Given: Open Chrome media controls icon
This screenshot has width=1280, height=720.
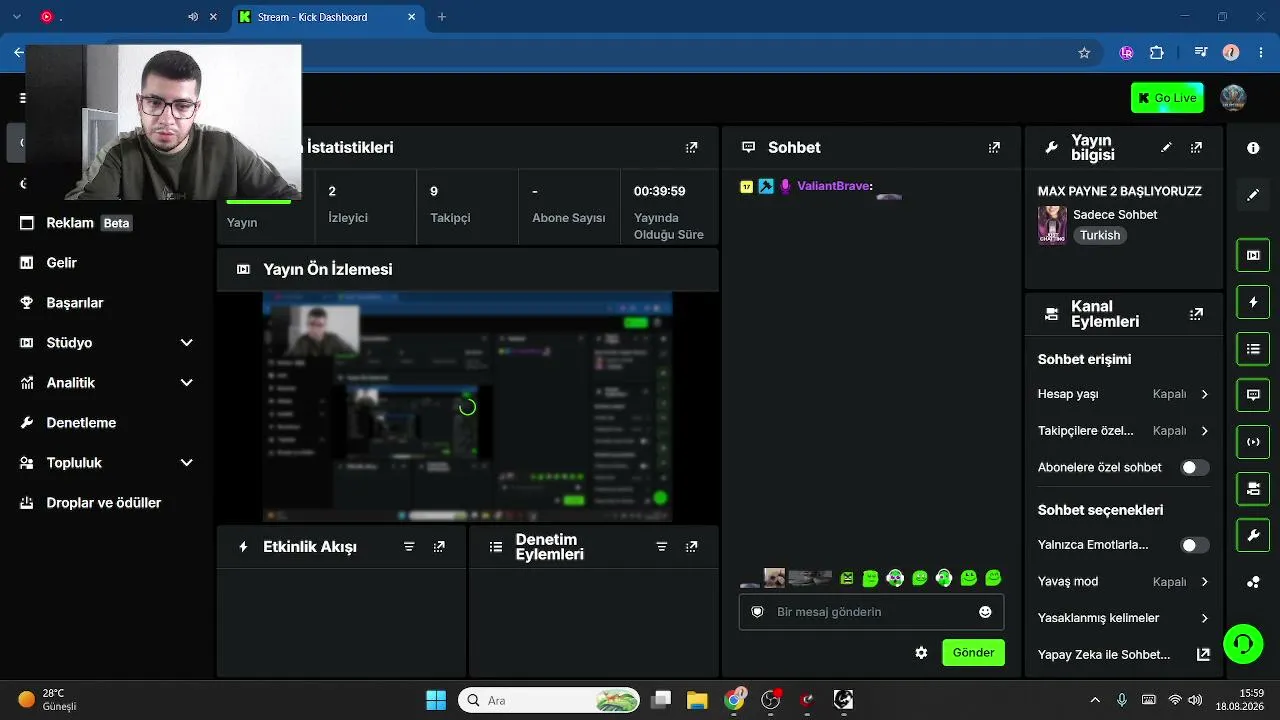Looking at the screenshot, I should [1201, 53].
